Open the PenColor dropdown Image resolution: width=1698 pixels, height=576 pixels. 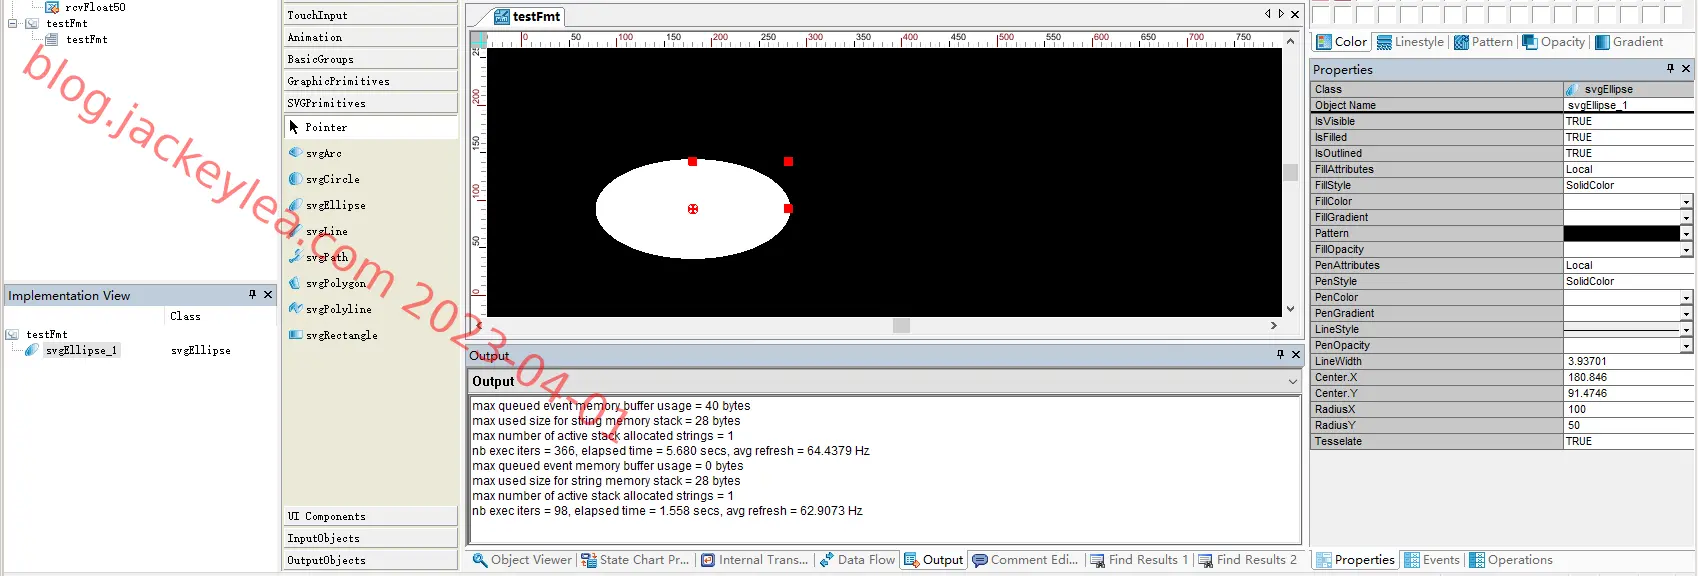pos(1686,298)
